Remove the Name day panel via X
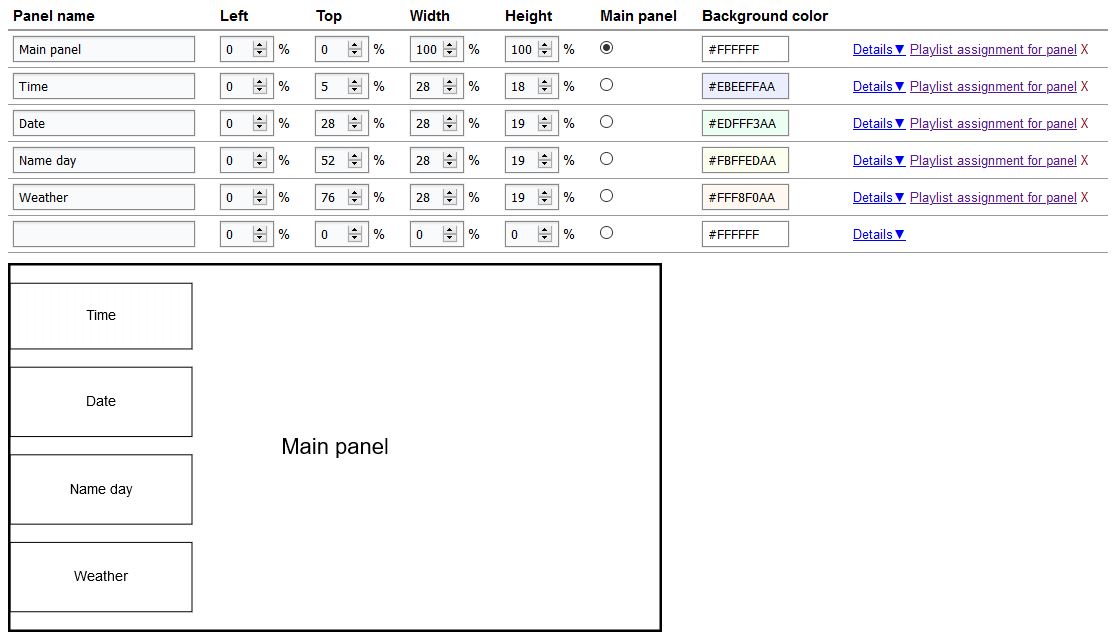The width and height of the screenshot is (1113, 640). coord(1084,160)
